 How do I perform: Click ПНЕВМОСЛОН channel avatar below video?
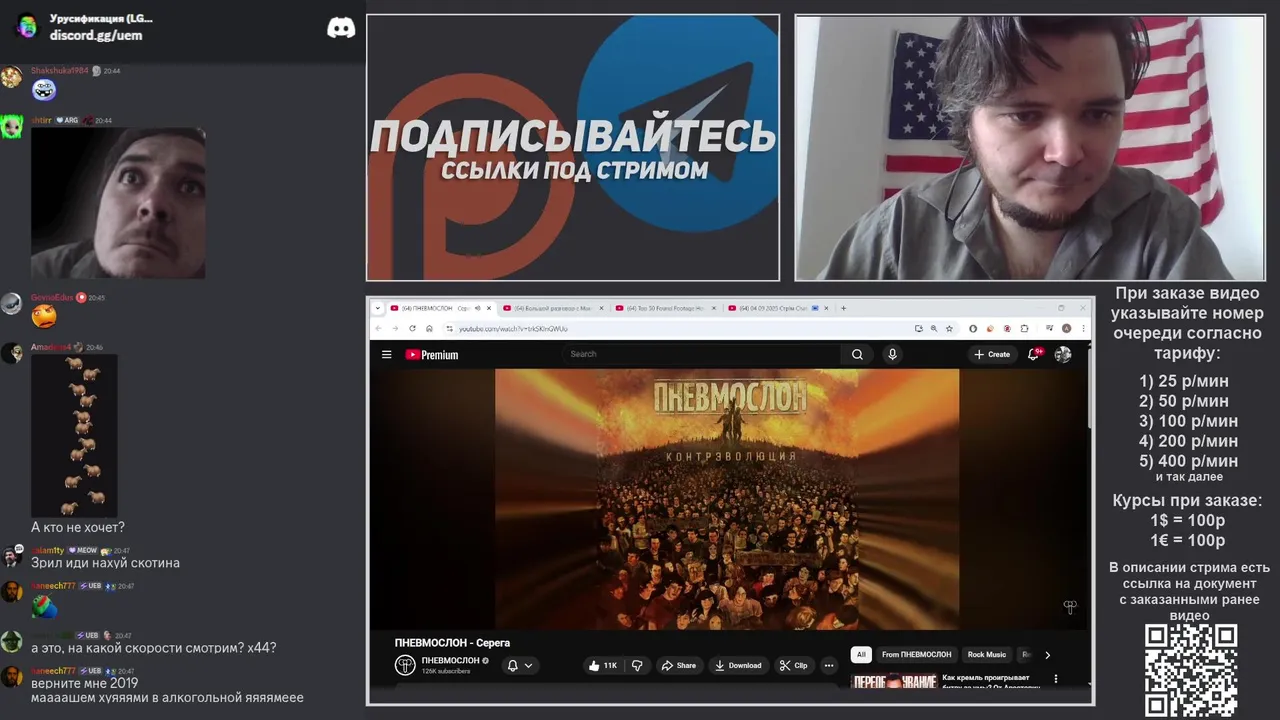point(405,665)
